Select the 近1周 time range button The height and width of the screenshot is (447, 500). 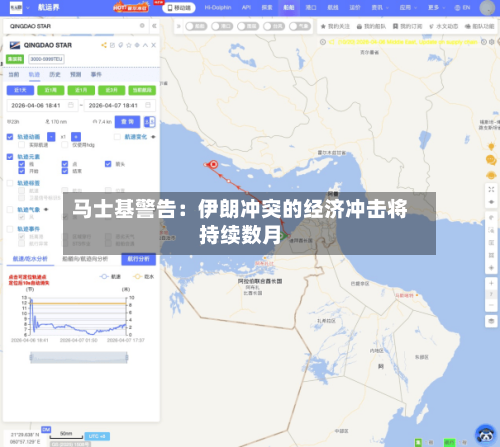coord(51,90)
